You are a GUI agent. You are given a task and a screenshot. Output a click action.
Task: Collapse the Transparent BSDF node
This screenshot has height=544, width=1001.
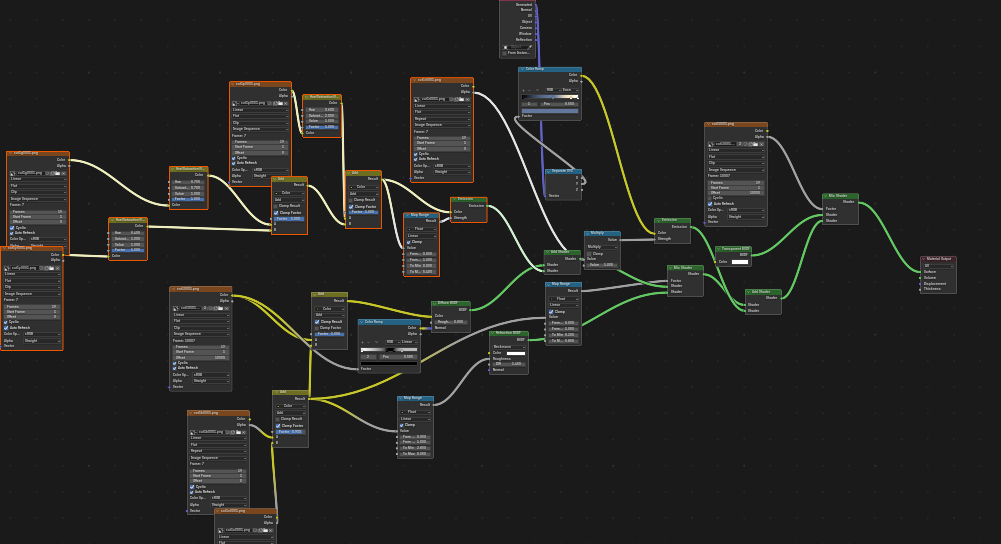click(x=719, y=249)
